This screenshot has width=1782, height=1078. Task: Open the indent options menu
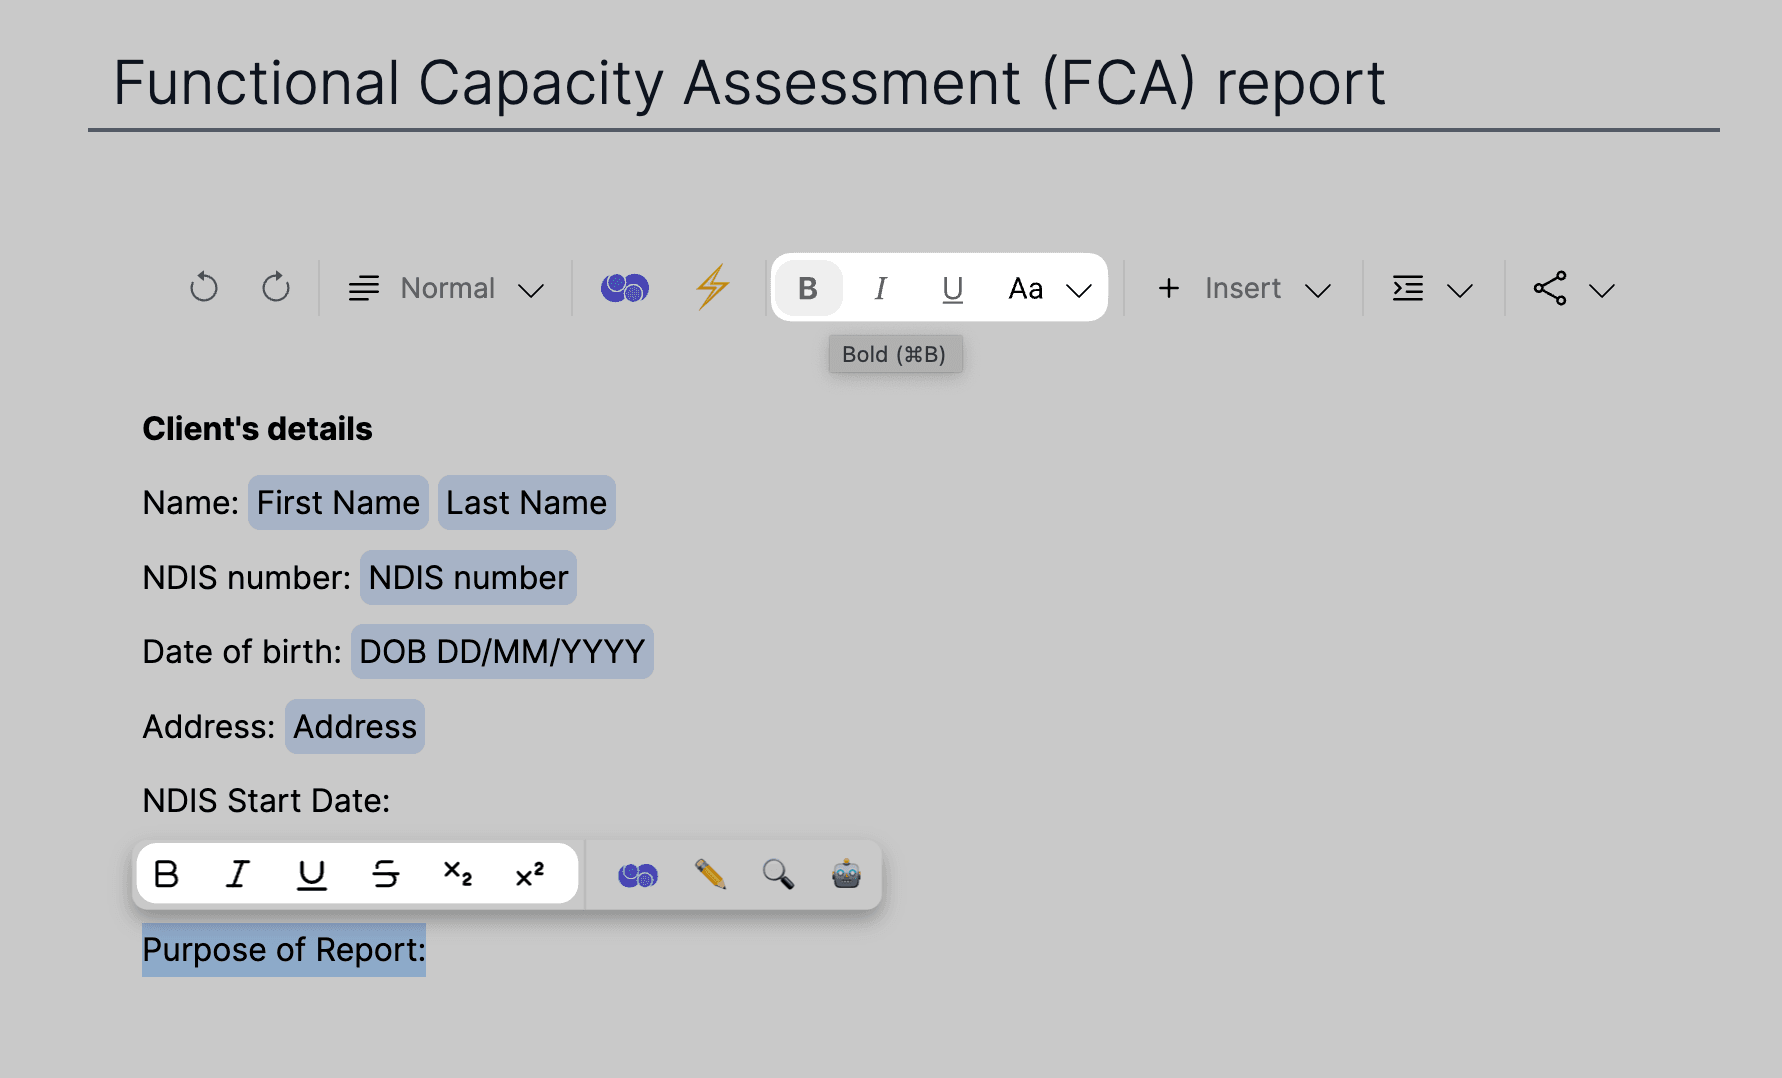pyautogui.click(x=1432, y=289)
